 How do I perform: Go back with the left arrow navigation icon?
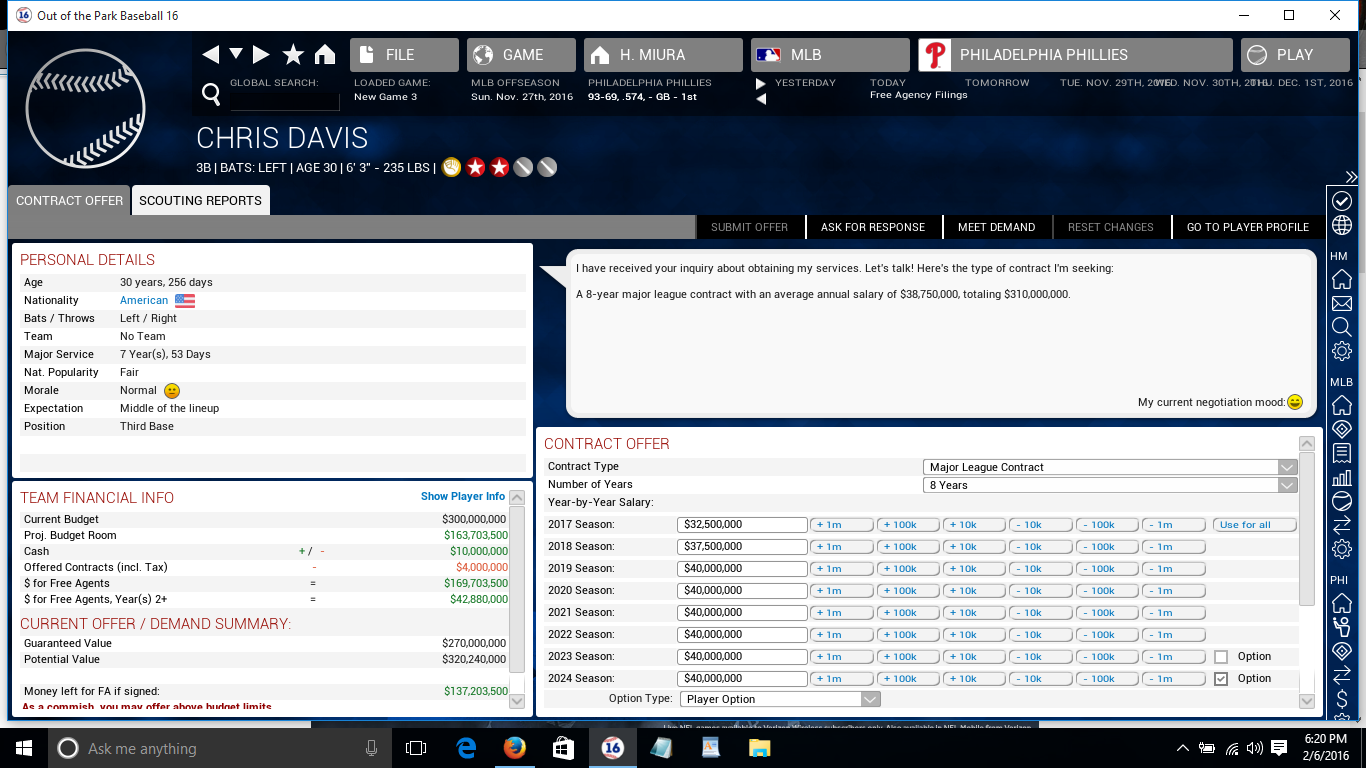(x=211, y=54)
